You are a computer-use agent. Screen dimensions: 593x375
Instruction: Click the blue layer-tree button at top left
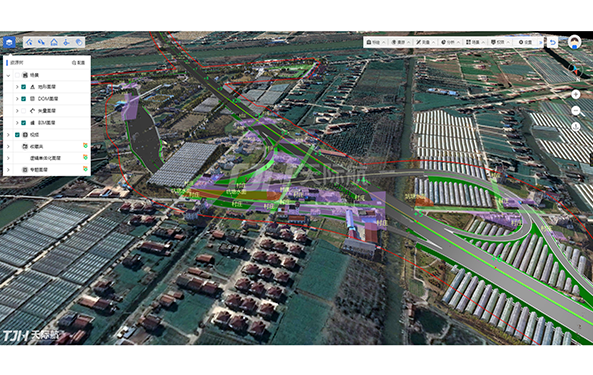[x=9, y=42]
